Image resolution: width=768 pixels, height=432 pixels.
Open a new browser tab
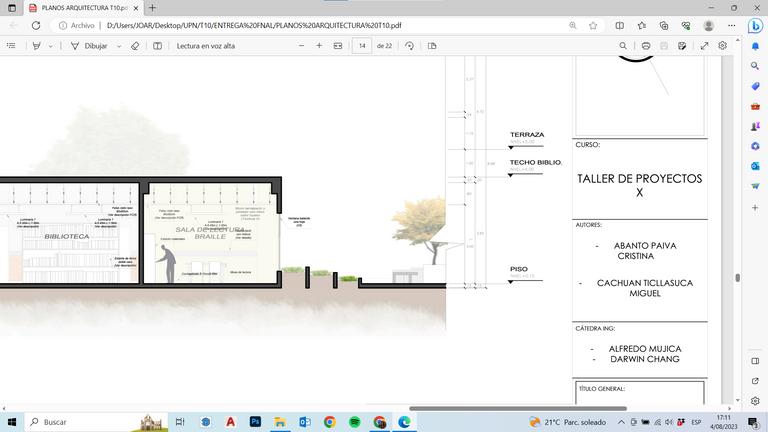[x=153, y=8]
